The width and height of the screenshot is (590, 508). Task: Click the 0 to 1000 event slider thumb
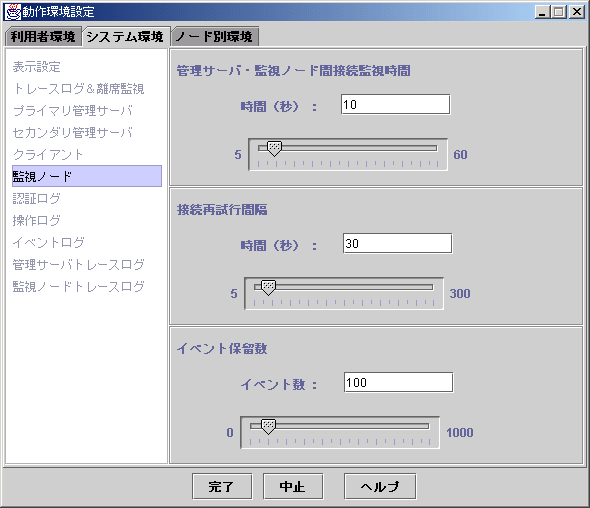tap(268, 427)
